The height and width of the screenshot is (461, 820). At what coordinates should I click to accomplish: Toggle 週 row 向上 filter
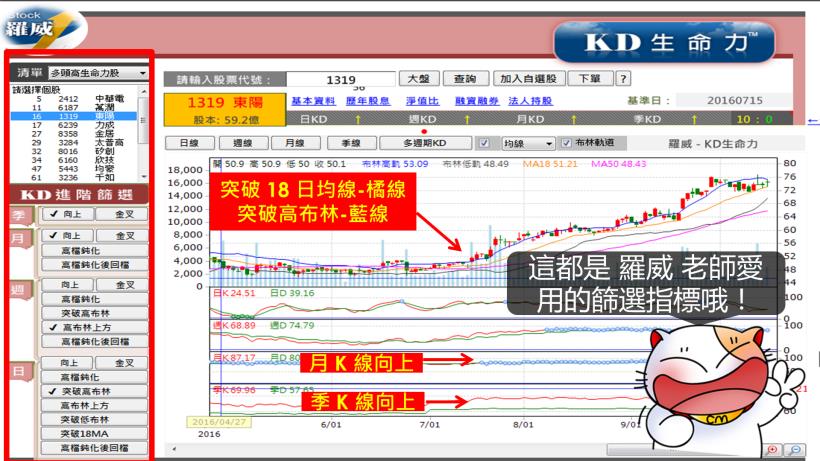coord(68,285)
